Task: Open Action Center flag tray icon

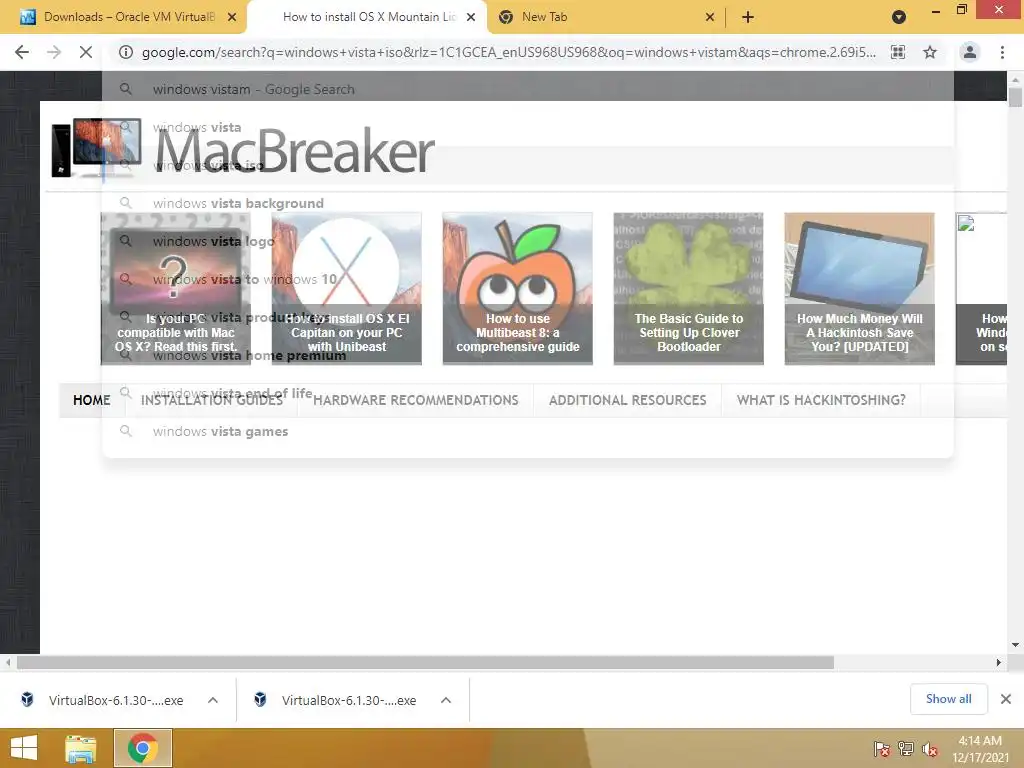Action: (882, 748)
